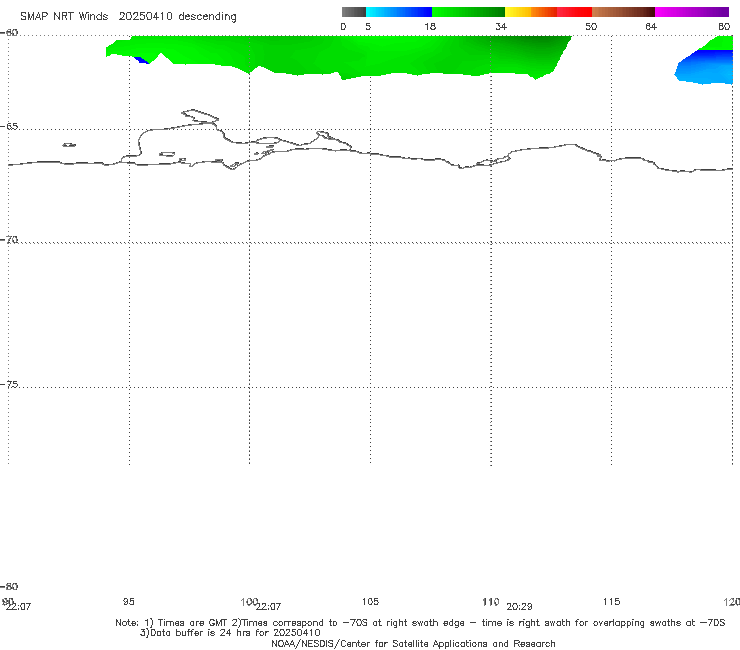
Task: Click the green 18-34 segment of the color bar
Action: coord(468,12)
